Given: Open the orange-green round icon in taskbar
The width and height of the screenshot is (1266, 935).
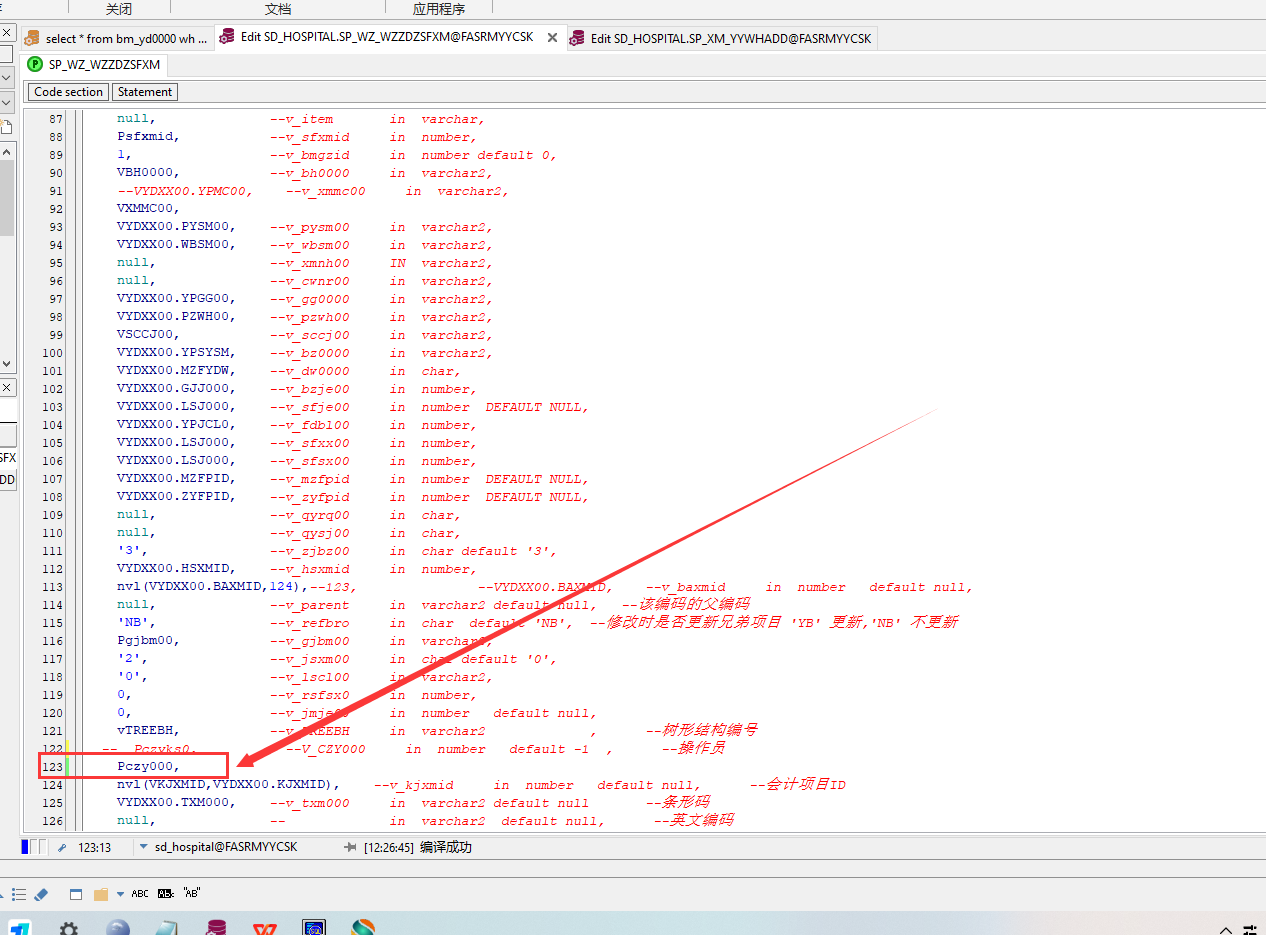Looking at the screenshot, I should coord(363,928).
